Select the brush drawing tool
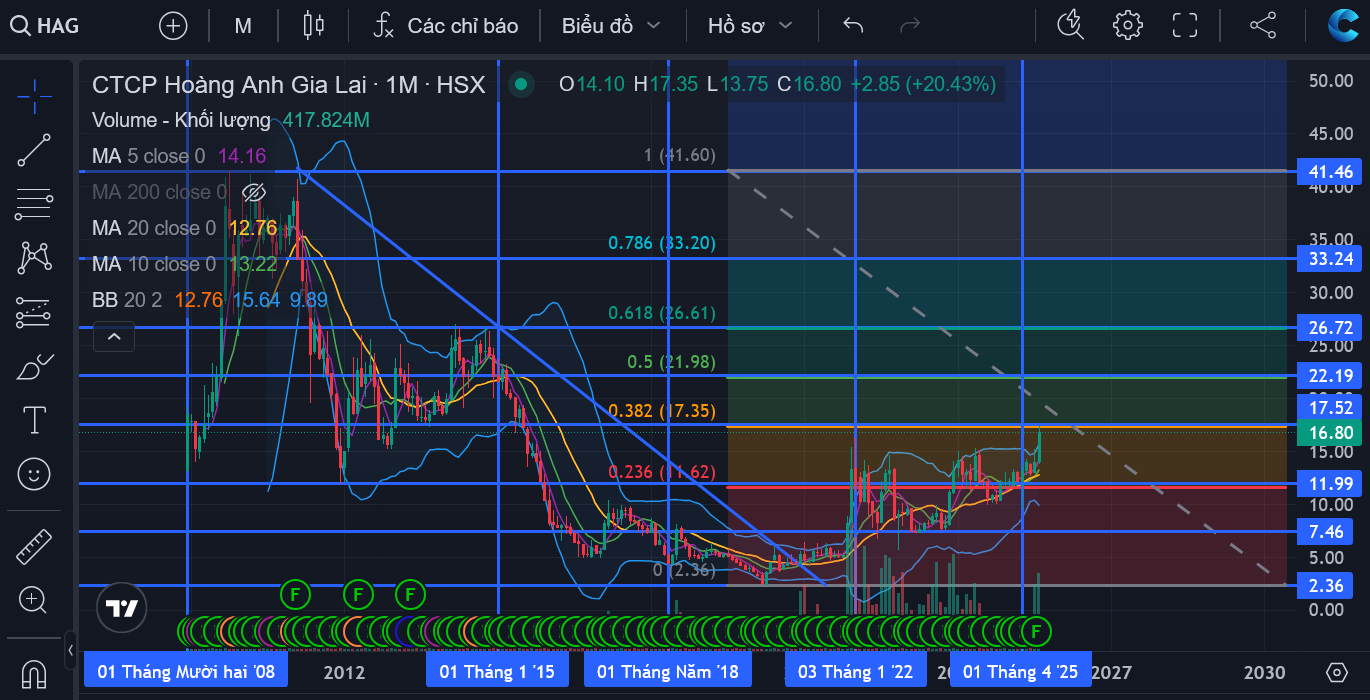Screen dimensions: 1370x700 click(x=34, y=366)
